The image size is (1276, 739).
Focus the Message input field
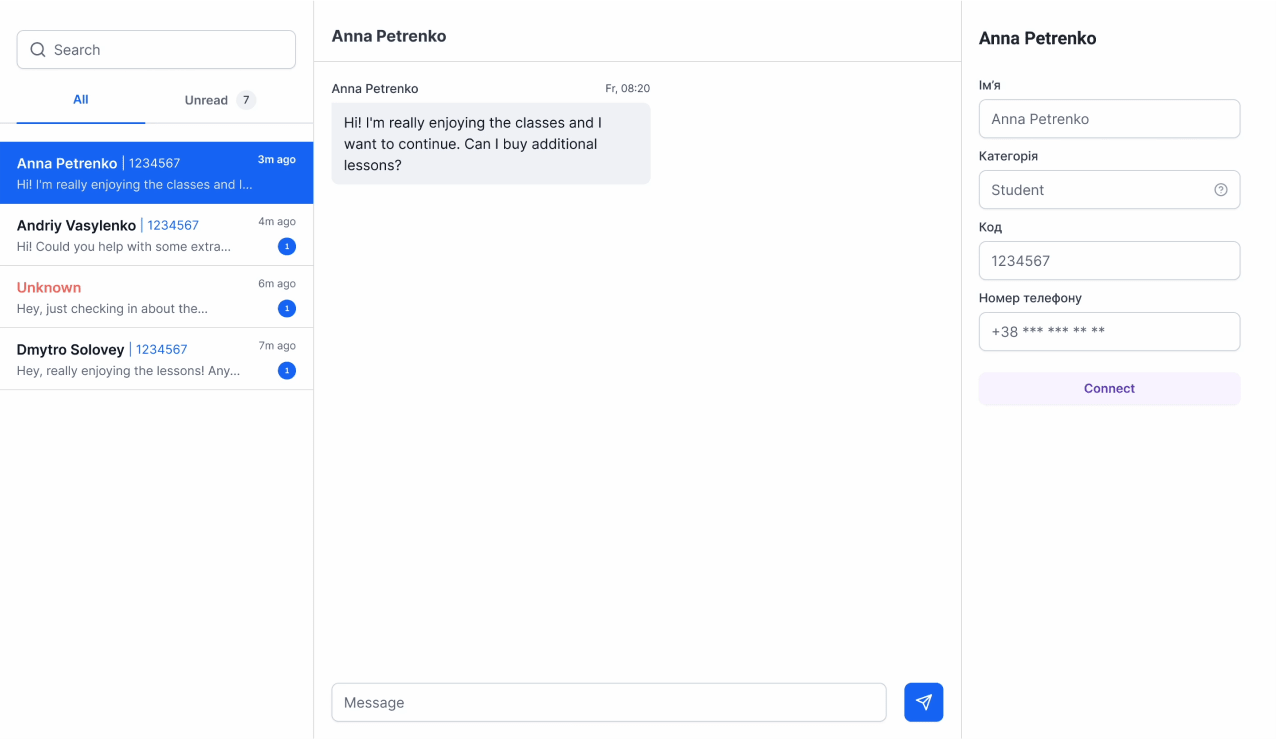(608, 702)
